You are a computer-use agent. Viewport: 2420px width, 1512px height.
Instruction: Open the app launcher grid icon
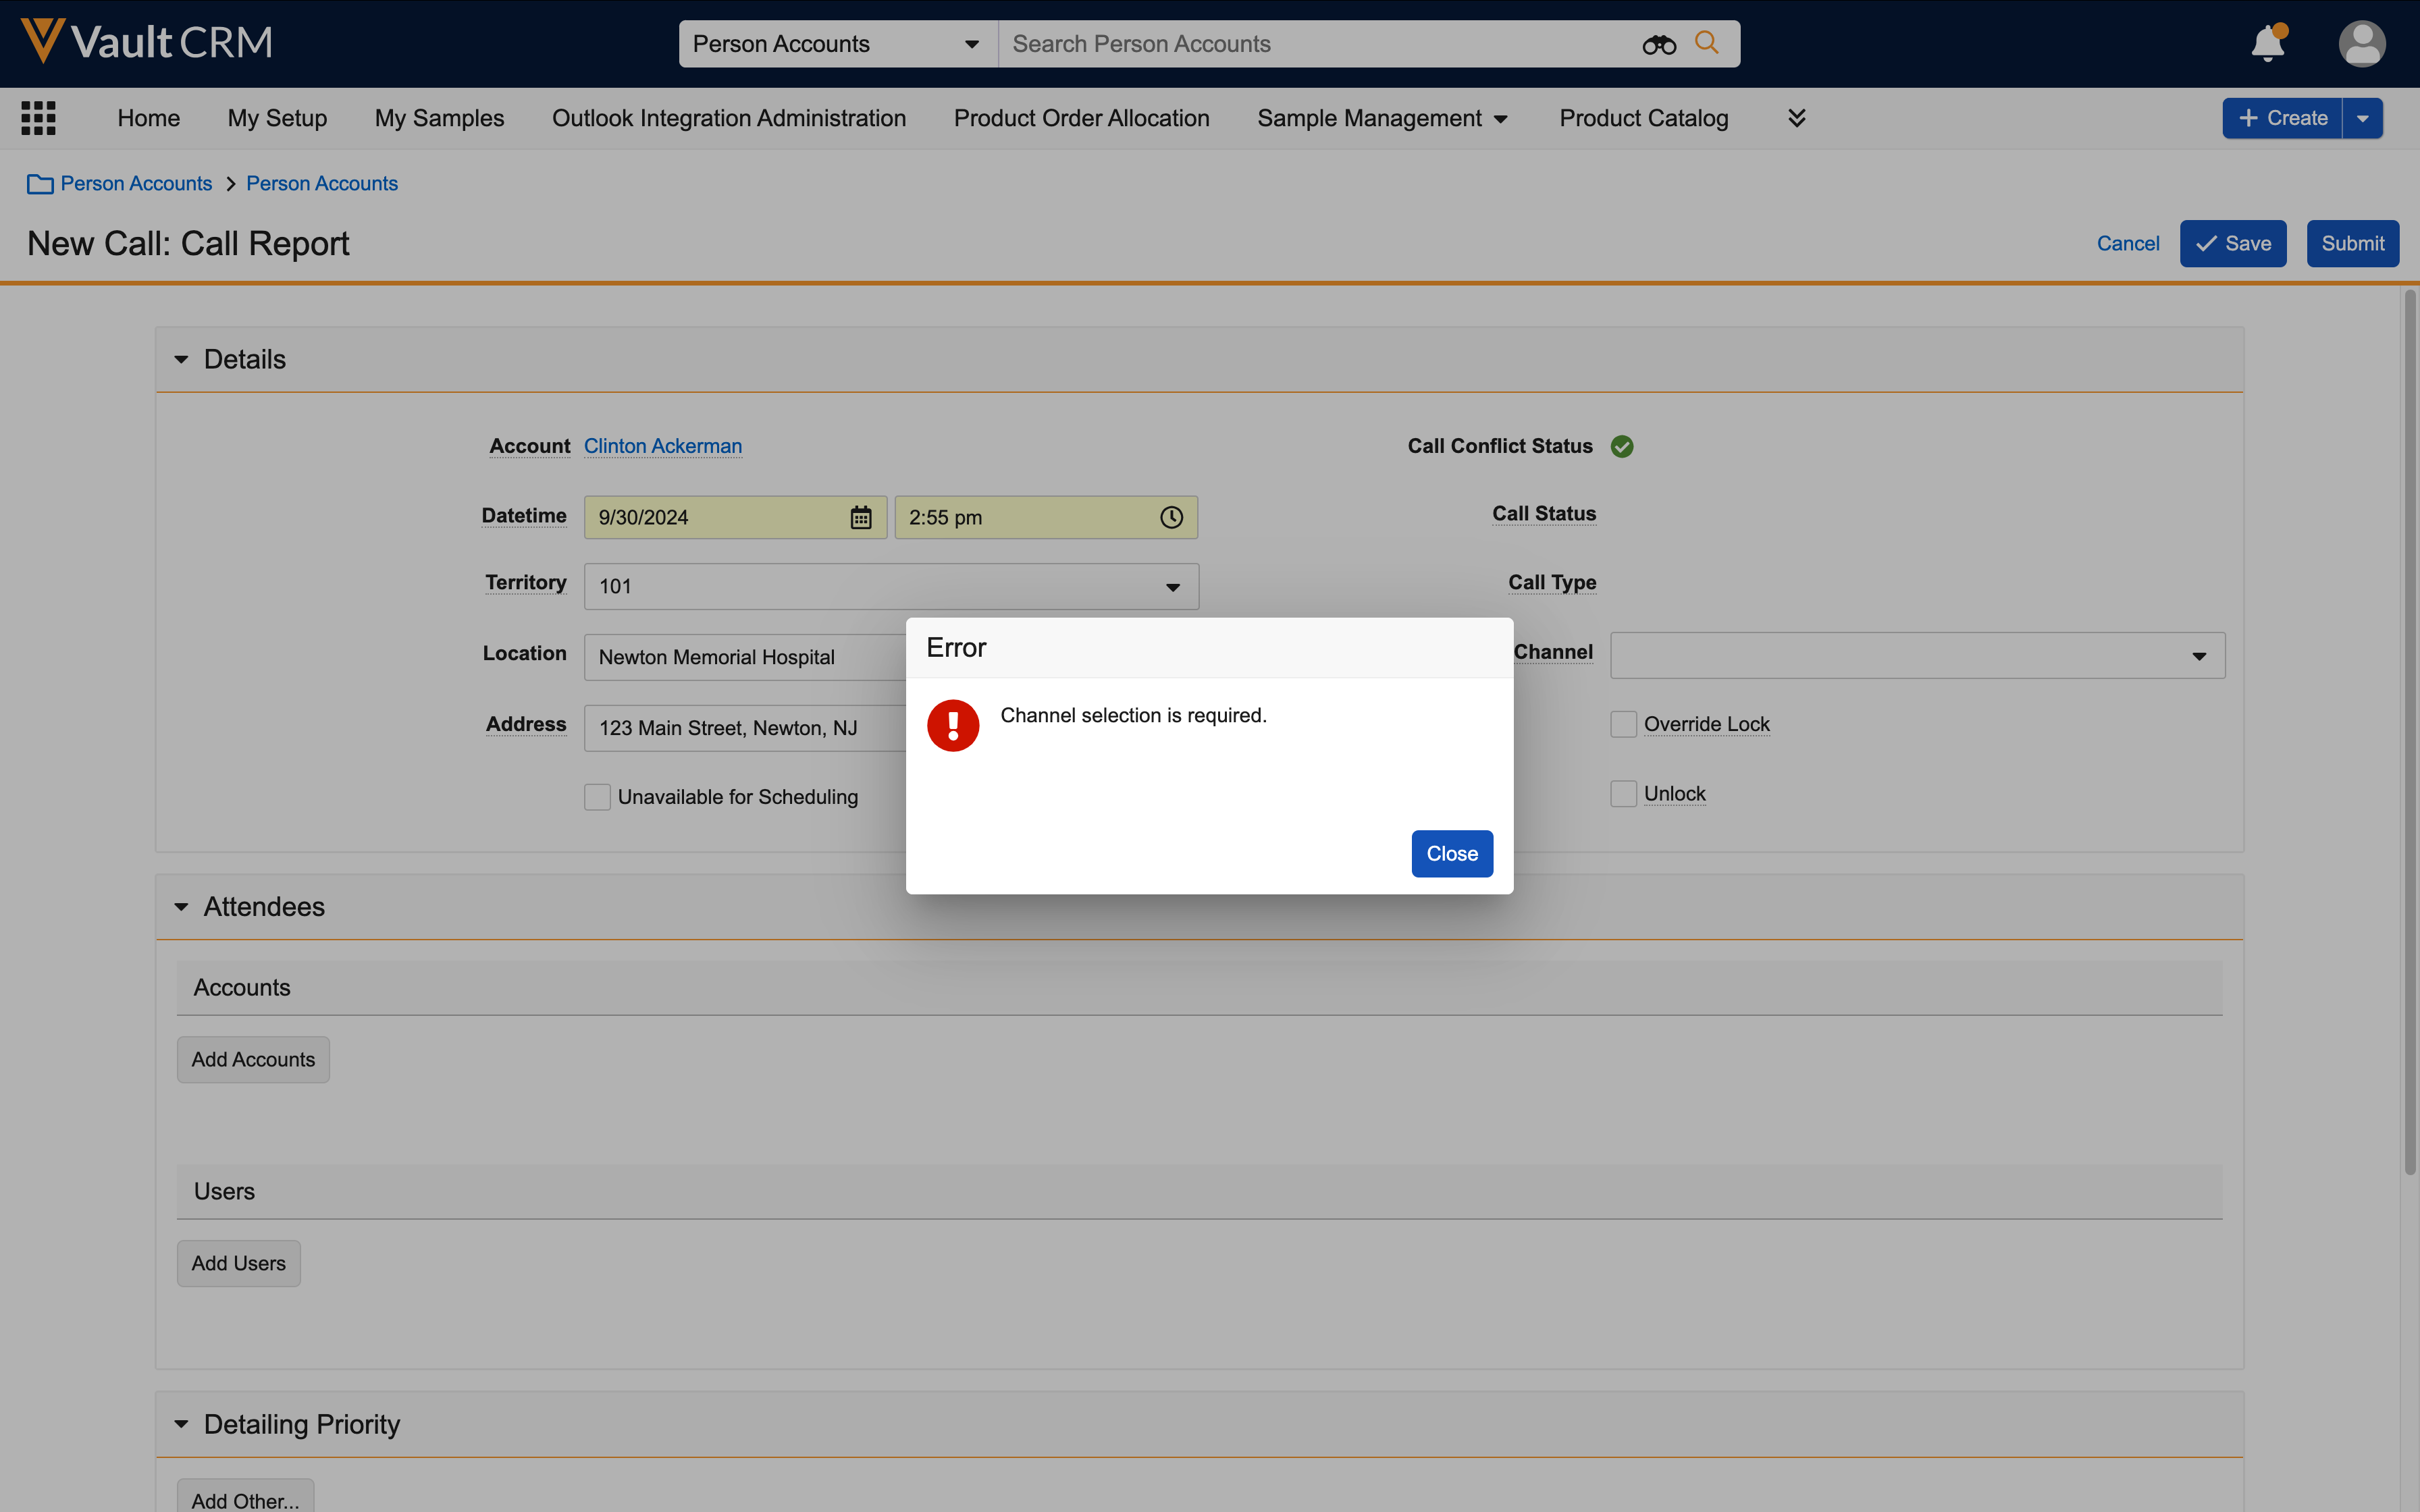coord(38,118)
